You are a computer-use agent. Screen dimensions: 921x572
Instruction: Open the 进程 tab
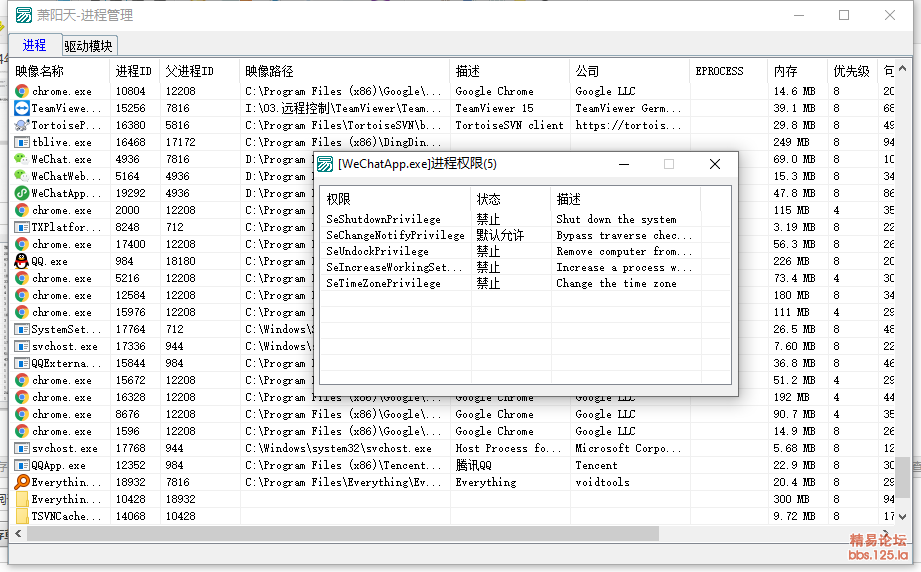tap(34, 46)
